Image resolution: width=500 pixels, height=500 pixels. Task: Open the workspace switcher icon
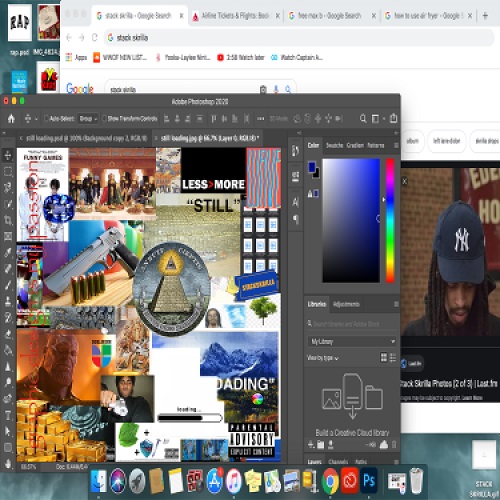click(x=375, y=119)
